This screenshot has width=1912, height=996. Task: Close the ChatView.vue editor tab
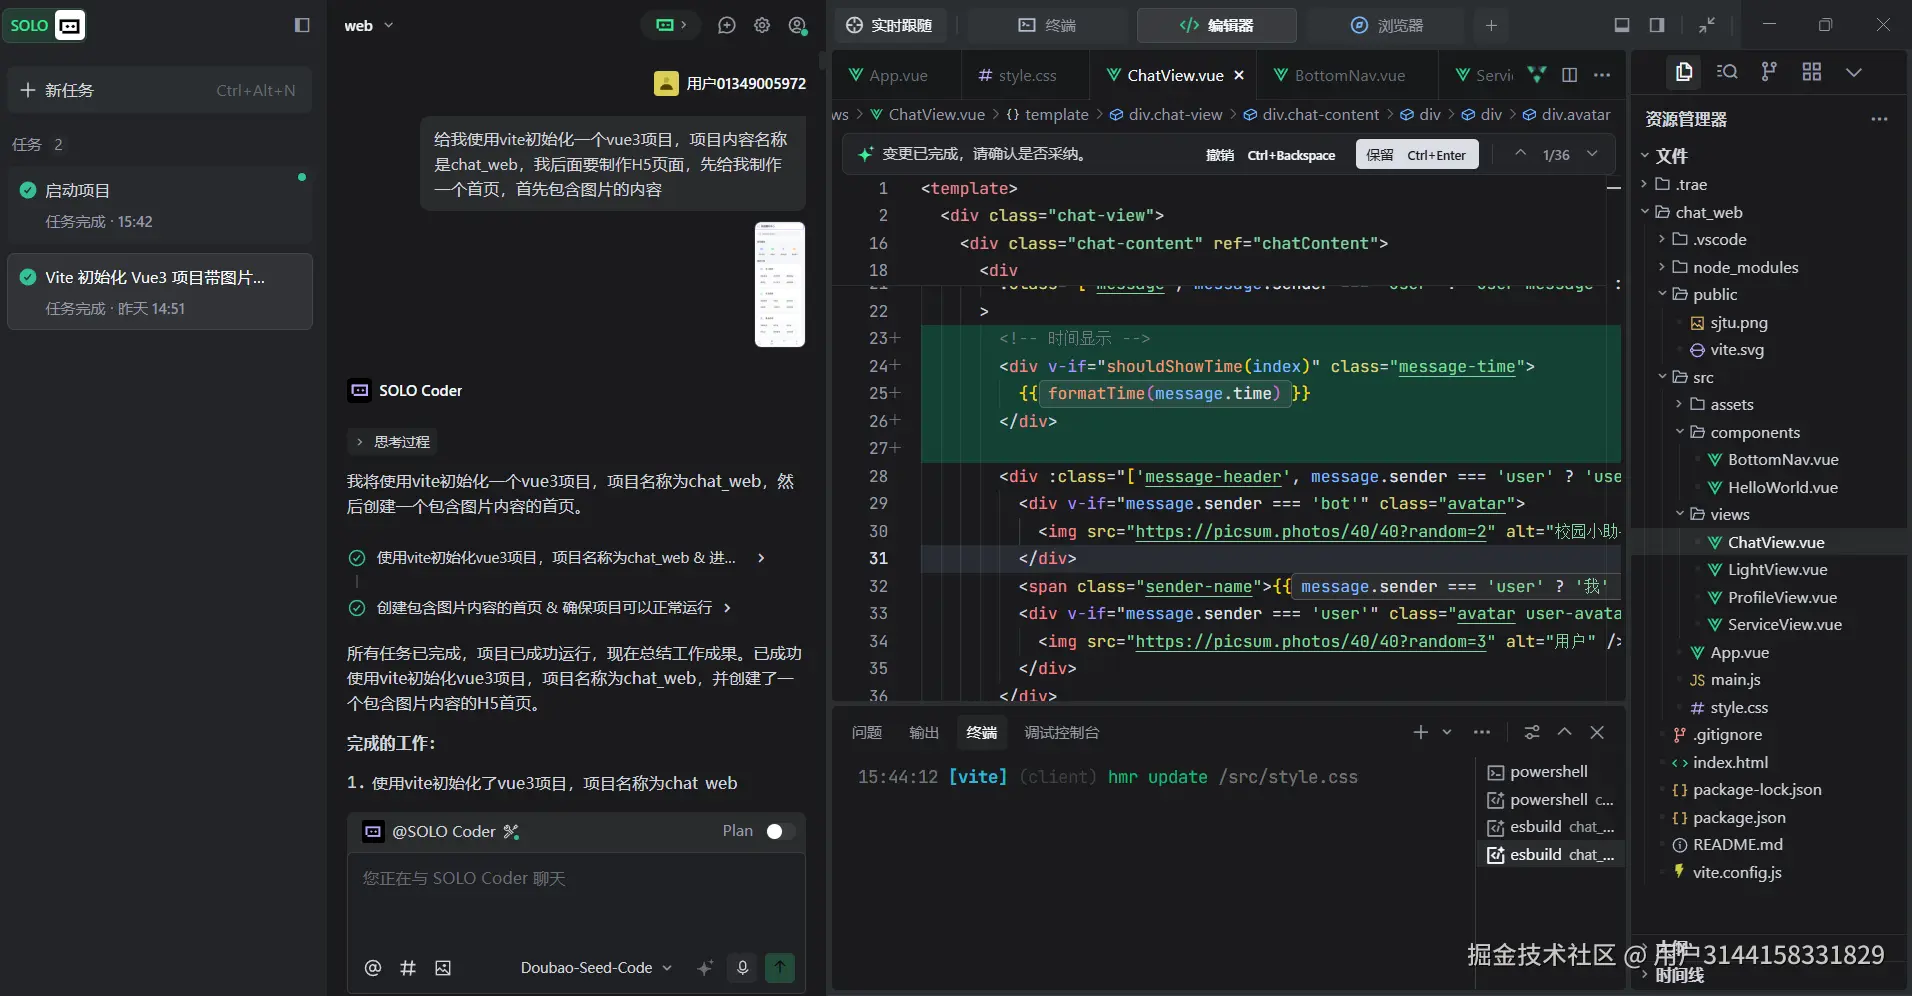[1239, 75]
